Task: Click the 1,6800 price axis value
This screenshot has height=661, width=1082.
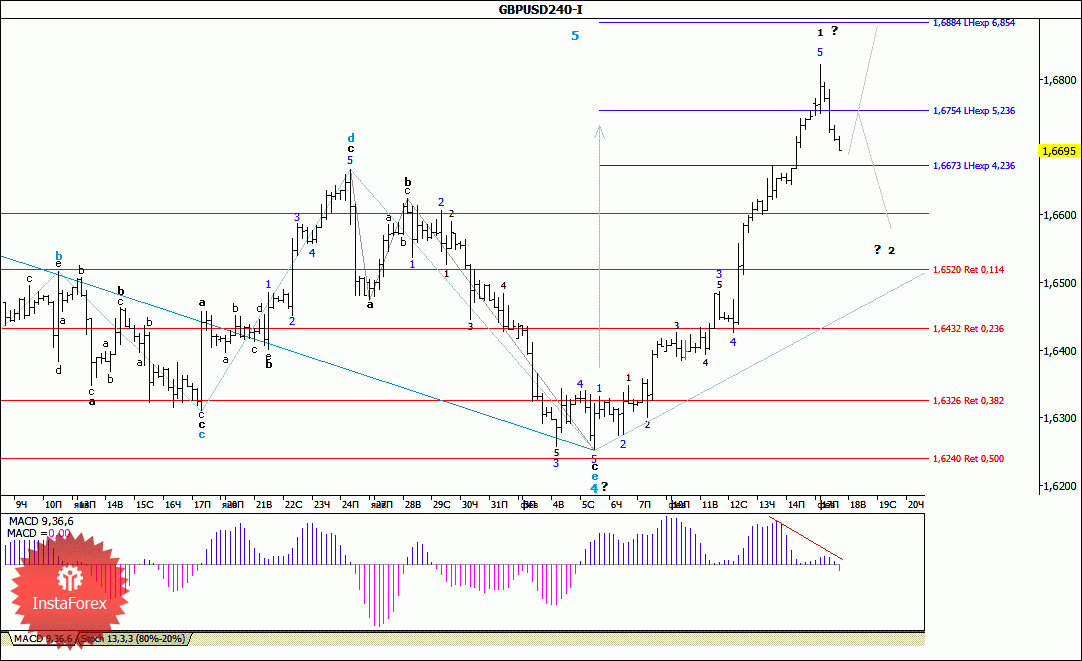Action: (x=1059, y=80)
